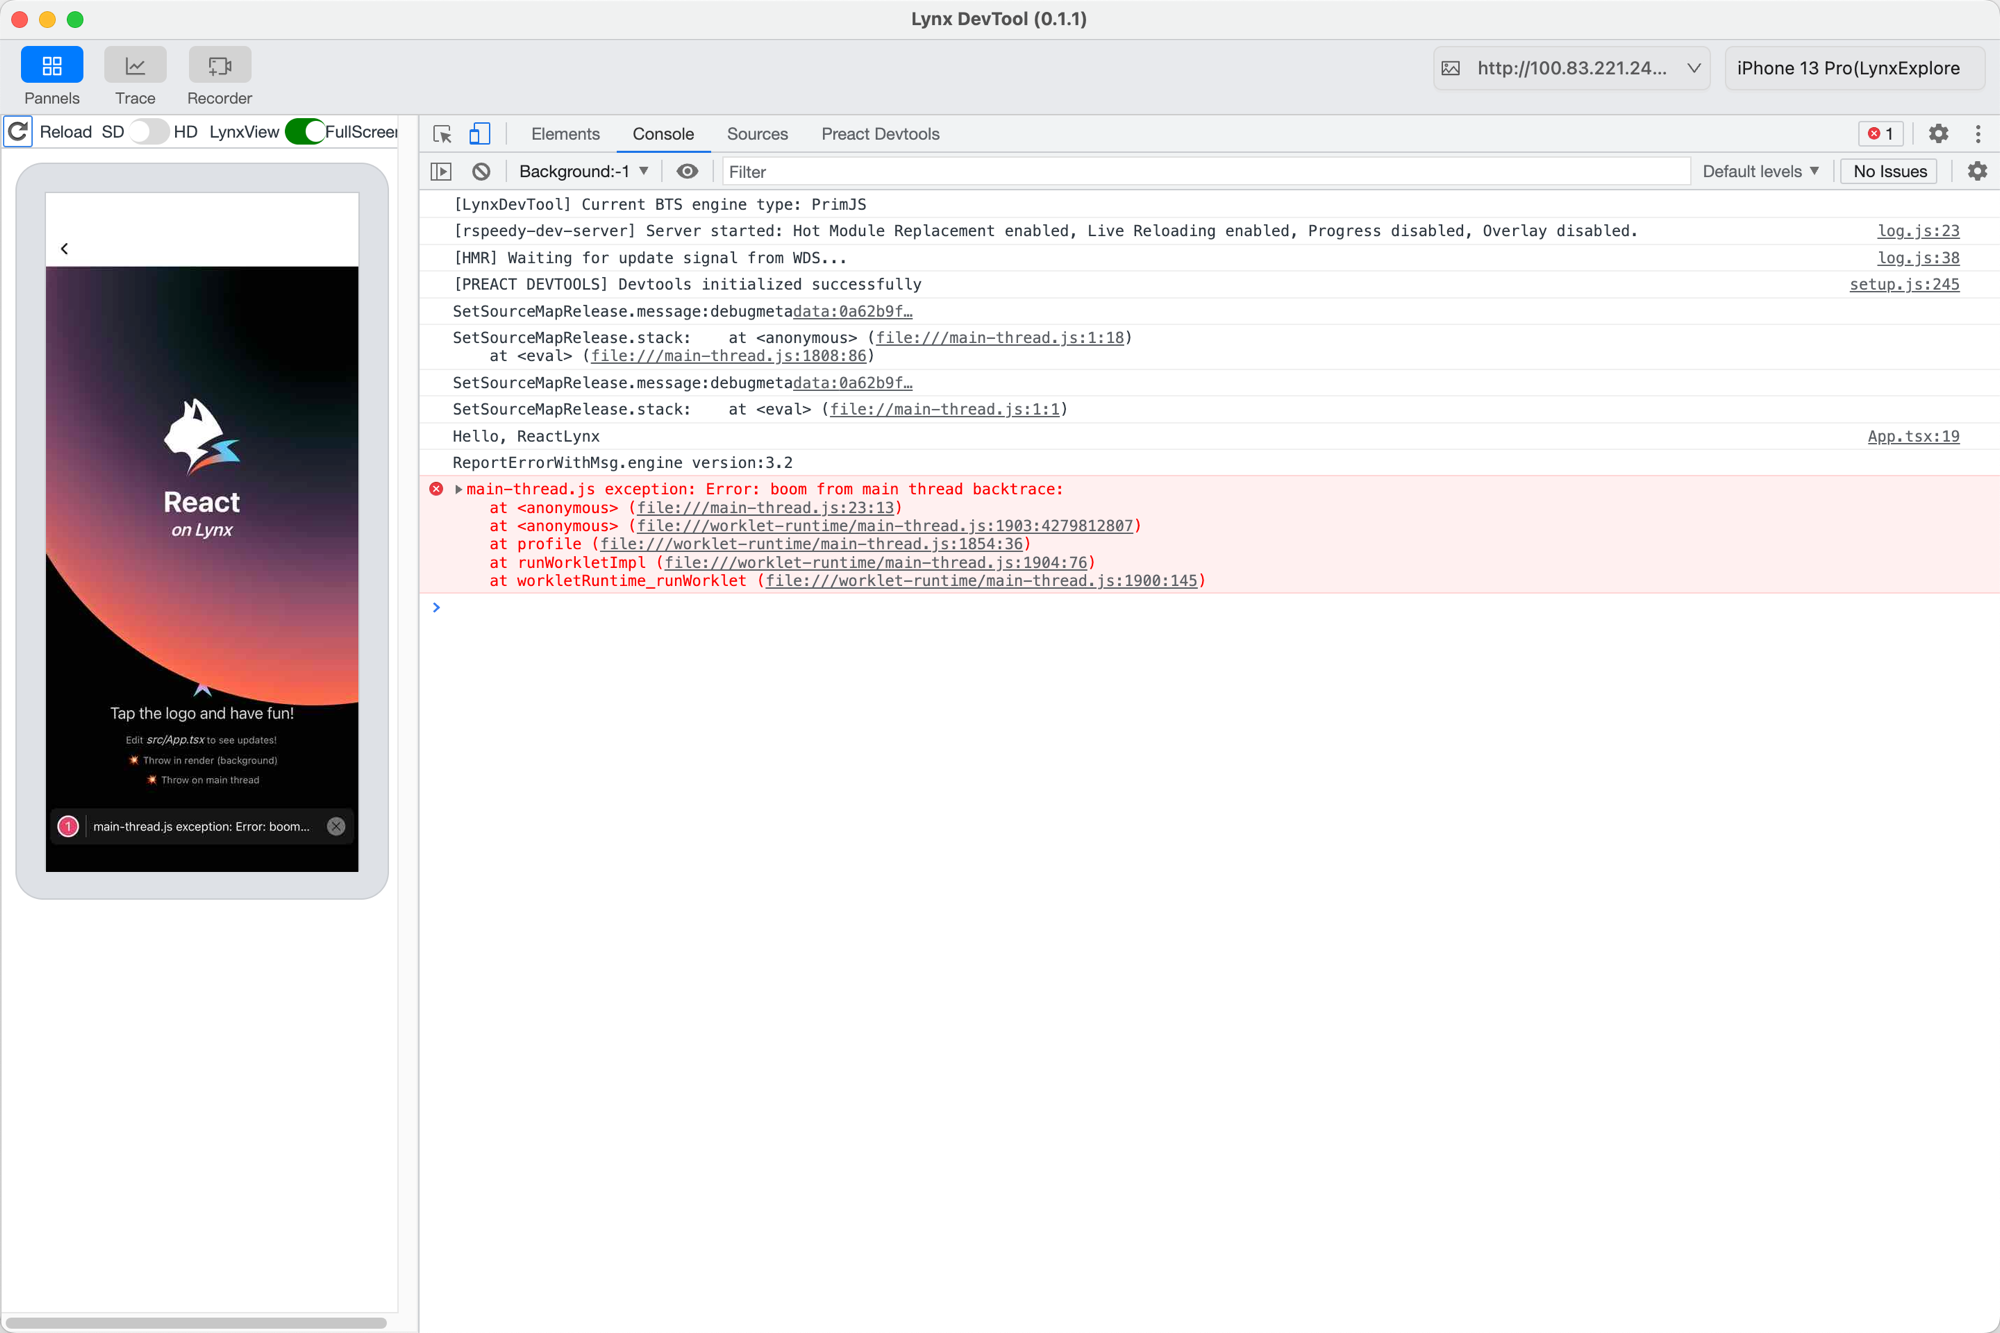Toggle the device toolbar icon
The height and width of the screenshot is (1333, 2000).
pos(480,134)
